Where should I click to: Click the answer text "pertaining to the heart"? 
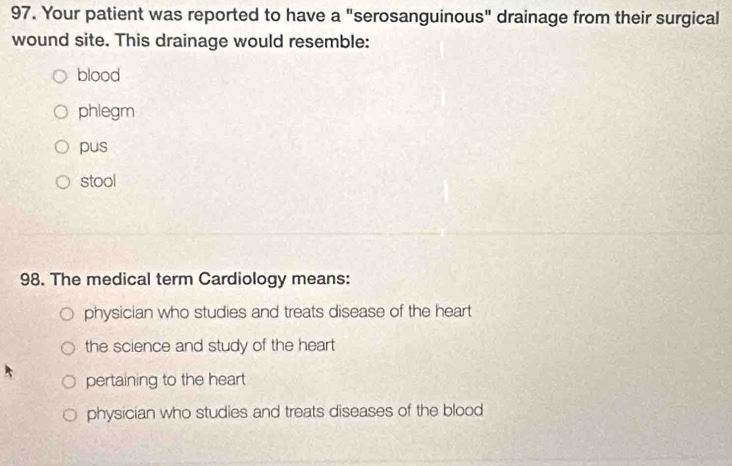(x=163, y=380)
